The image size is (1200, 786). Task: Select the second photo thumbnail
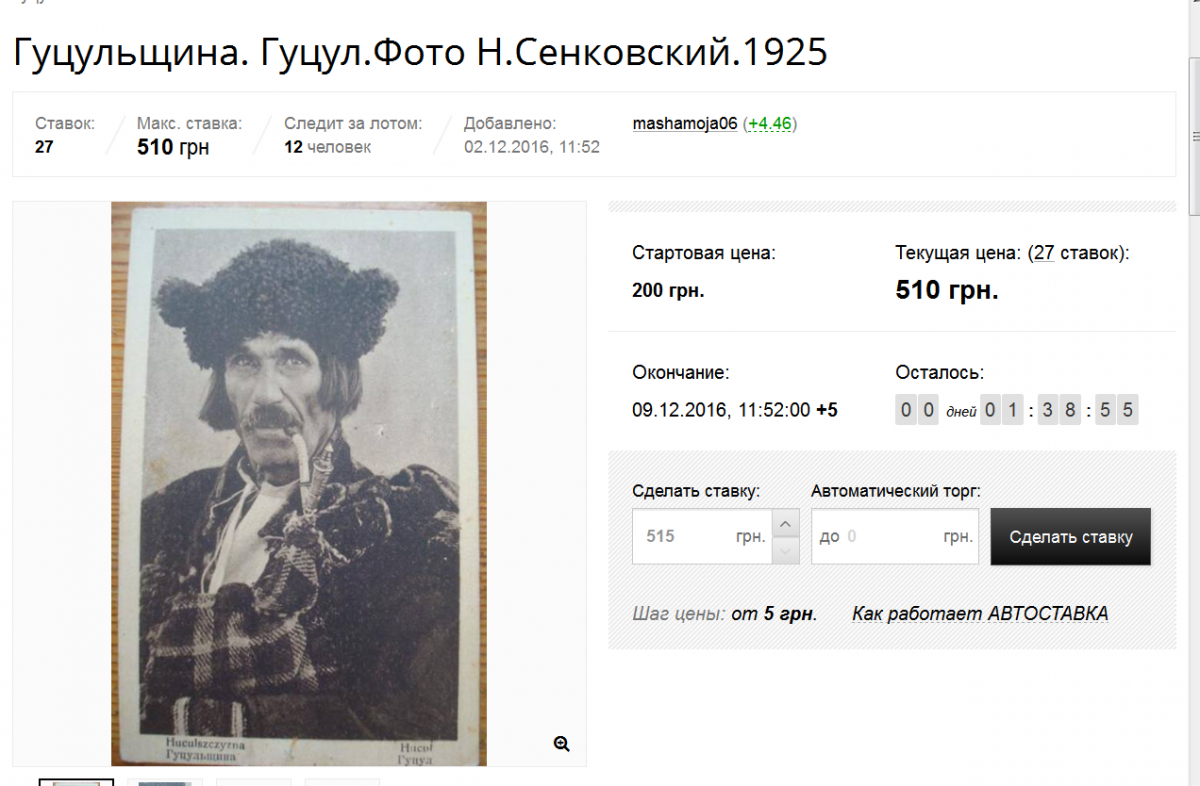pos(165,782)
